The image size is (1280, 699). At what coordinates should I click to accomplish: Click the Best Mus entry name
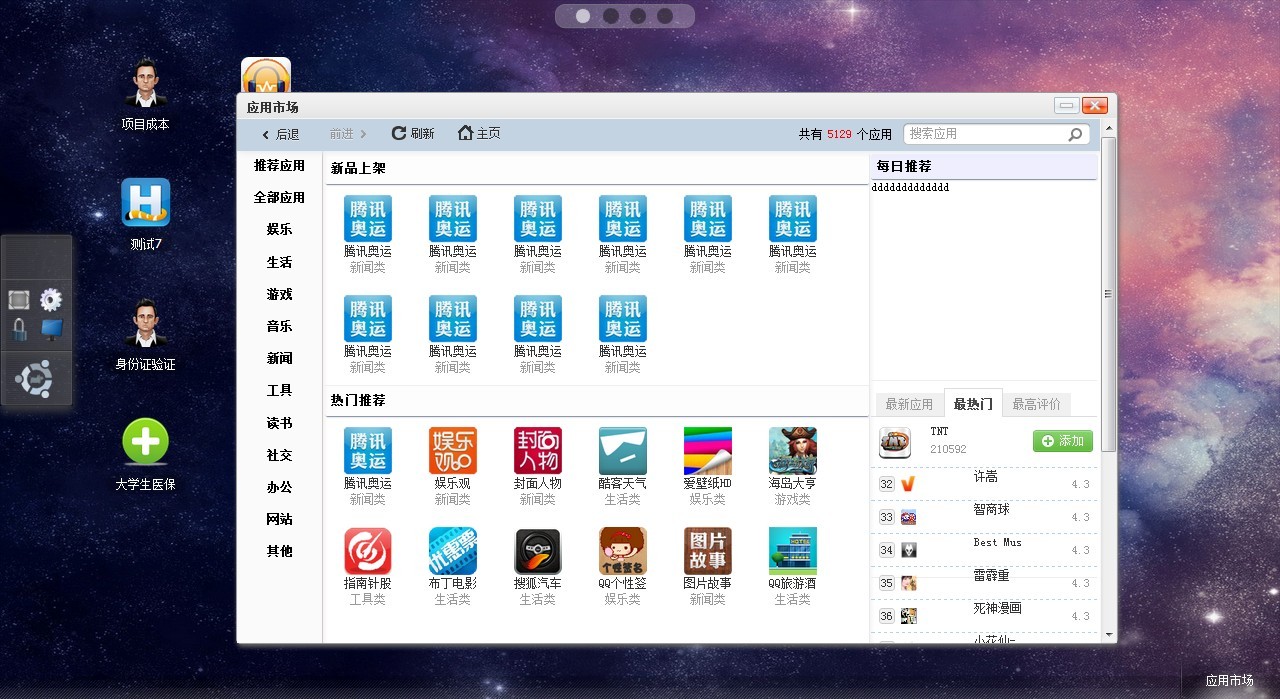click(x=998, y=542)
